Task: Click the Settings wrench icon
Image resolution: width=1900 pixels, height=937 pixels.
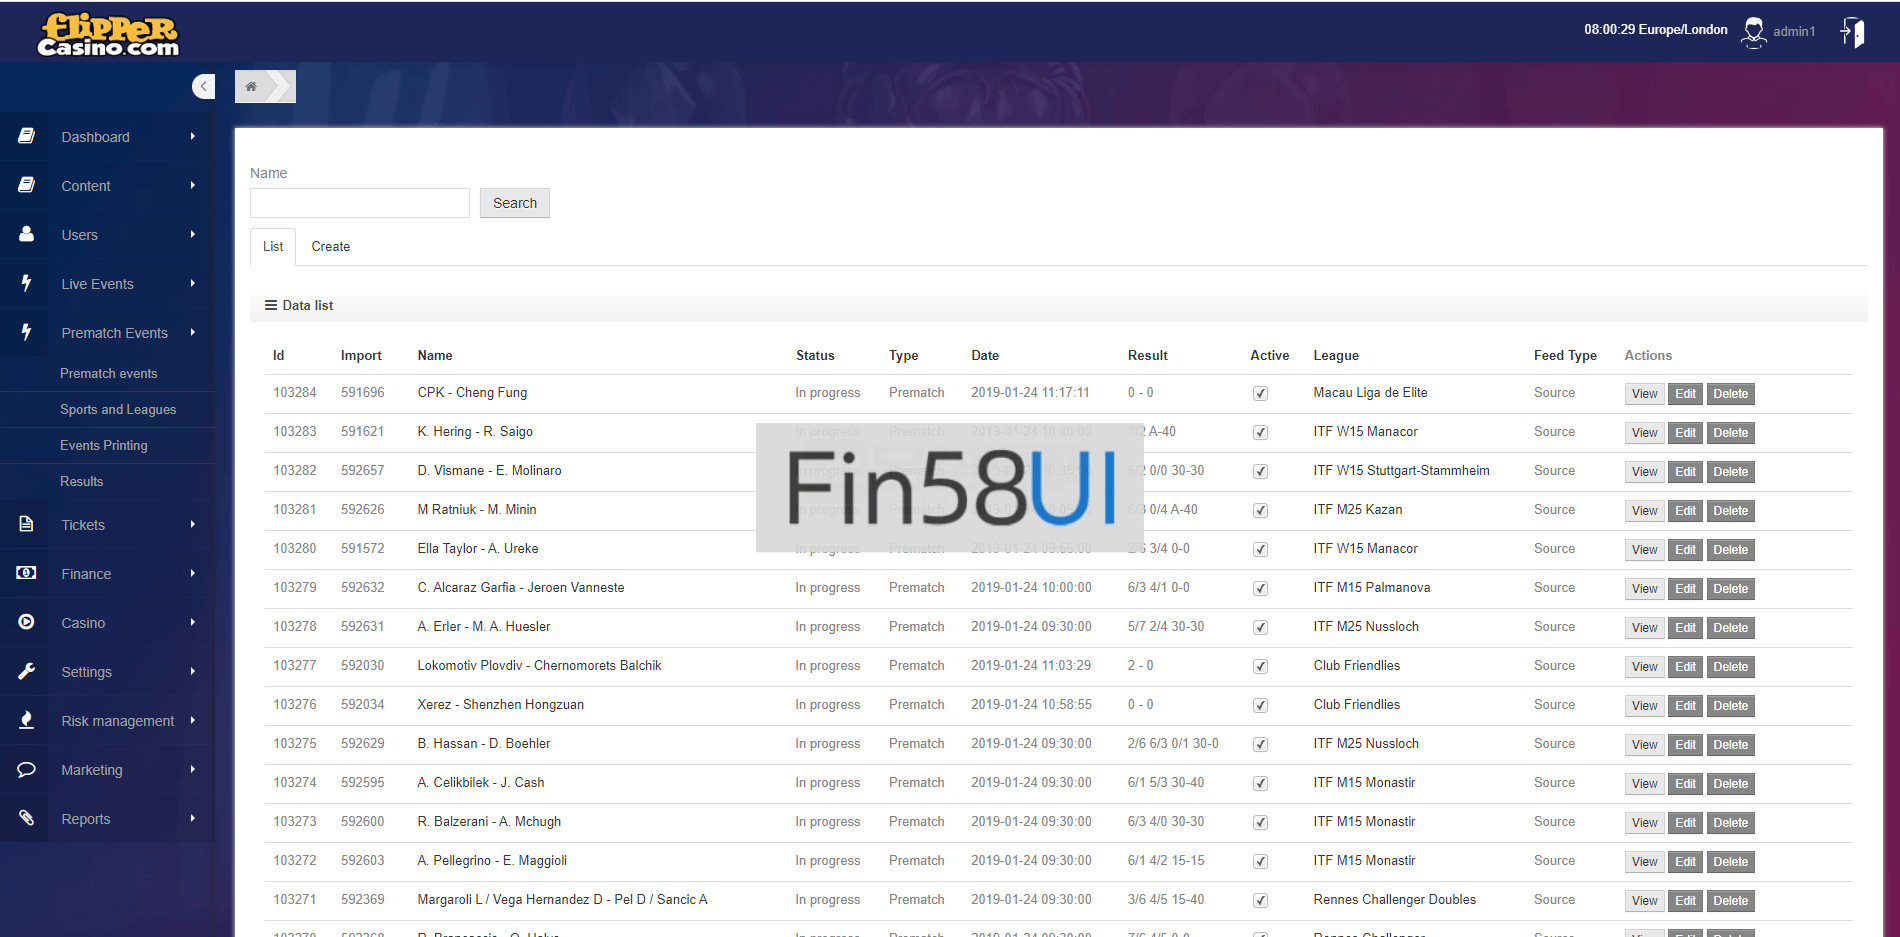Action: click(x=26, y=671)
